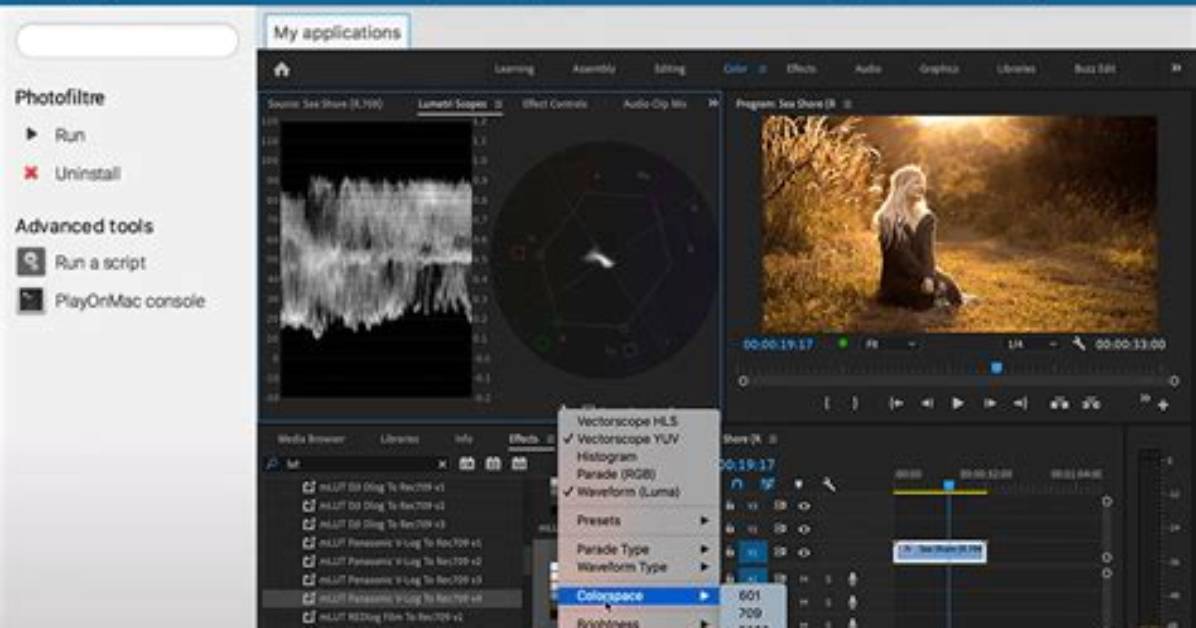Choose Histogram from the menu
The image size is (1196, 628).
pyautogui.click(x=638, y=456)
